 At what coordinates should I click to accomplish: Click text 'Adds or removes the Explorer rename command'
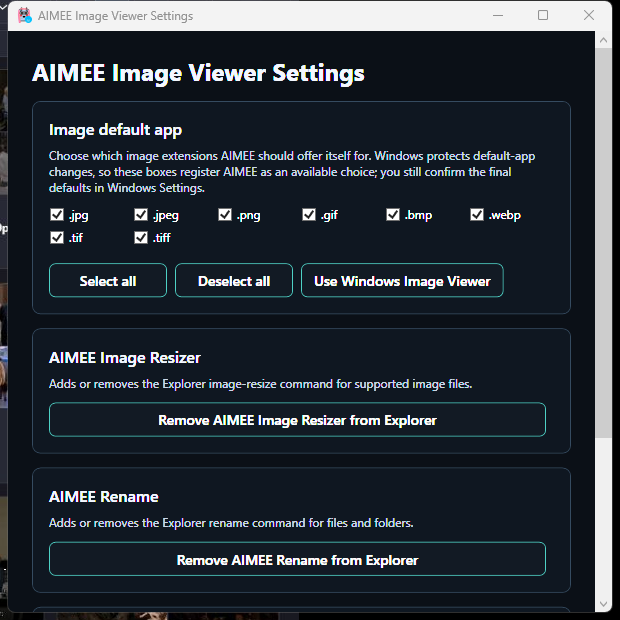[x=178, y=523]
